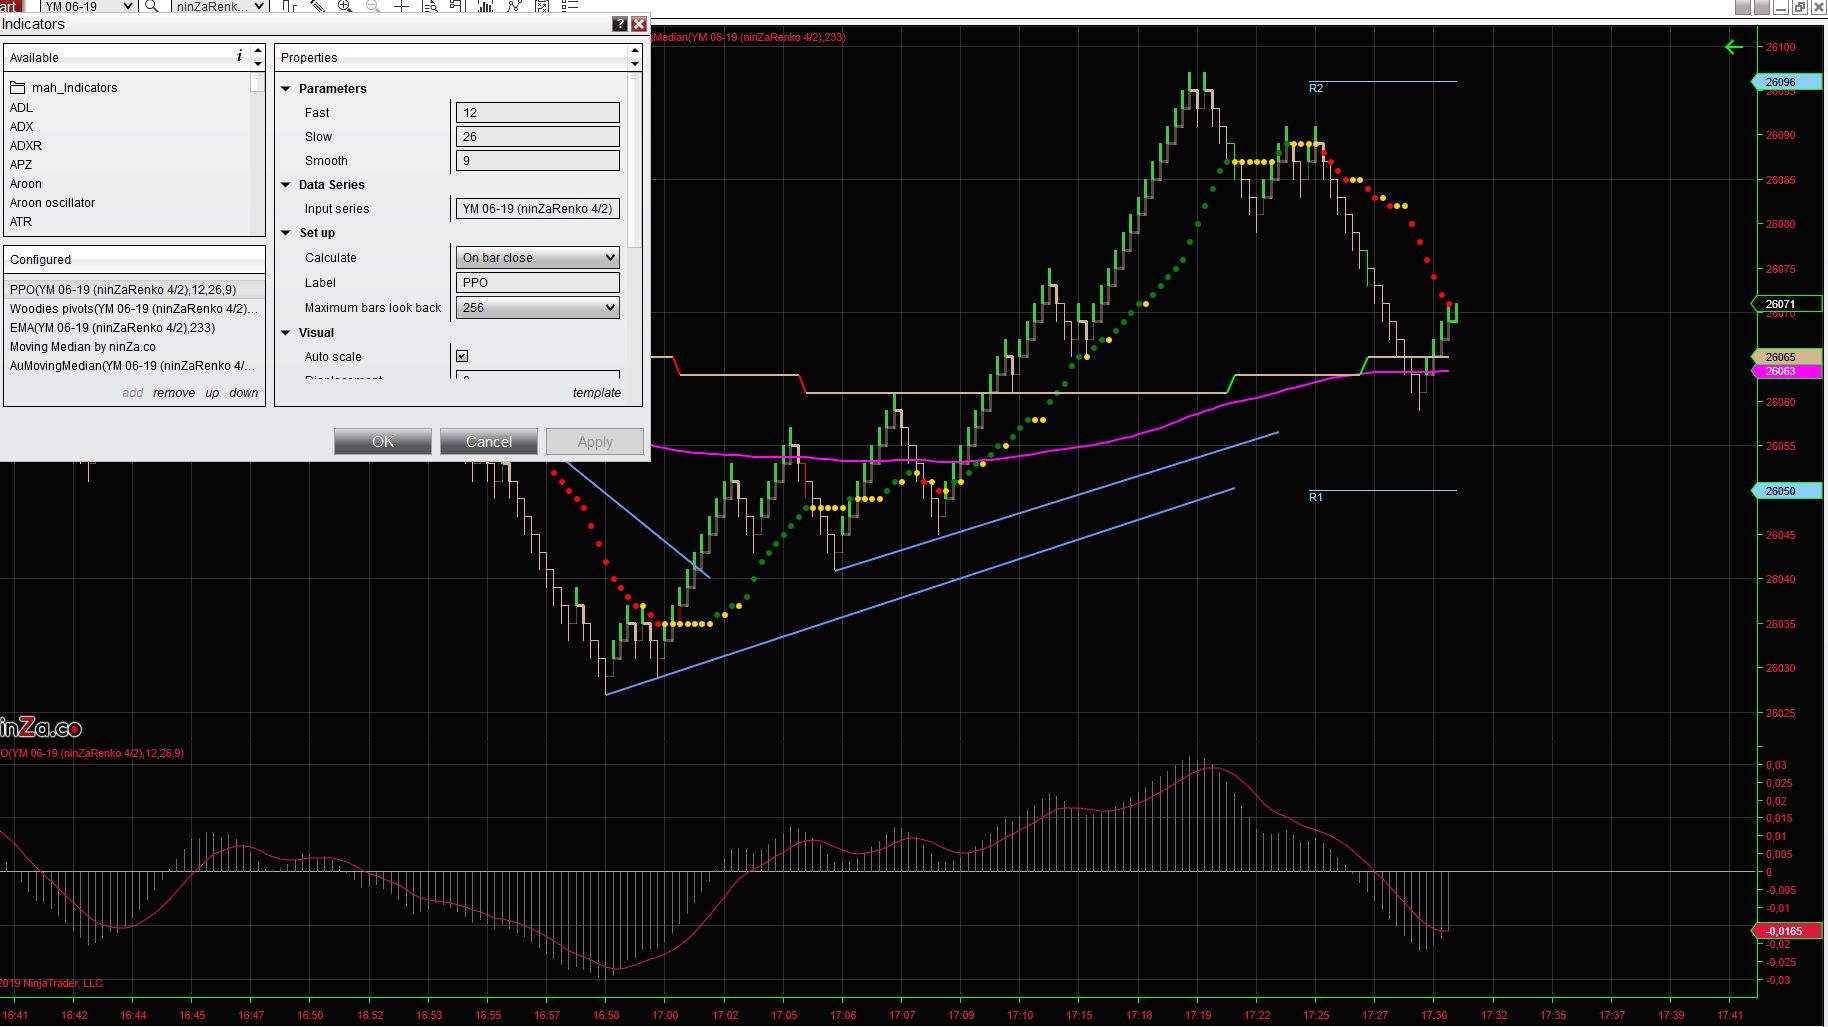Click the Smooth parameter field

[537, 161]
